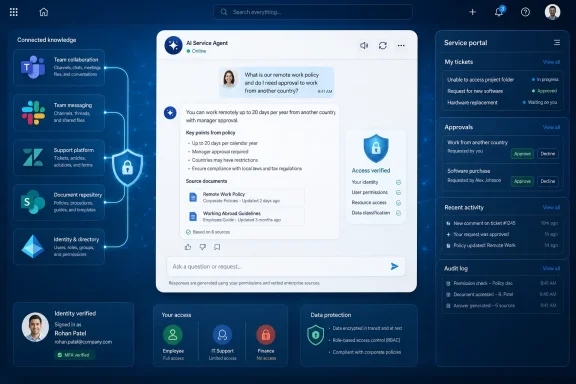Open the app launcher grid icon

pos(14,12)
